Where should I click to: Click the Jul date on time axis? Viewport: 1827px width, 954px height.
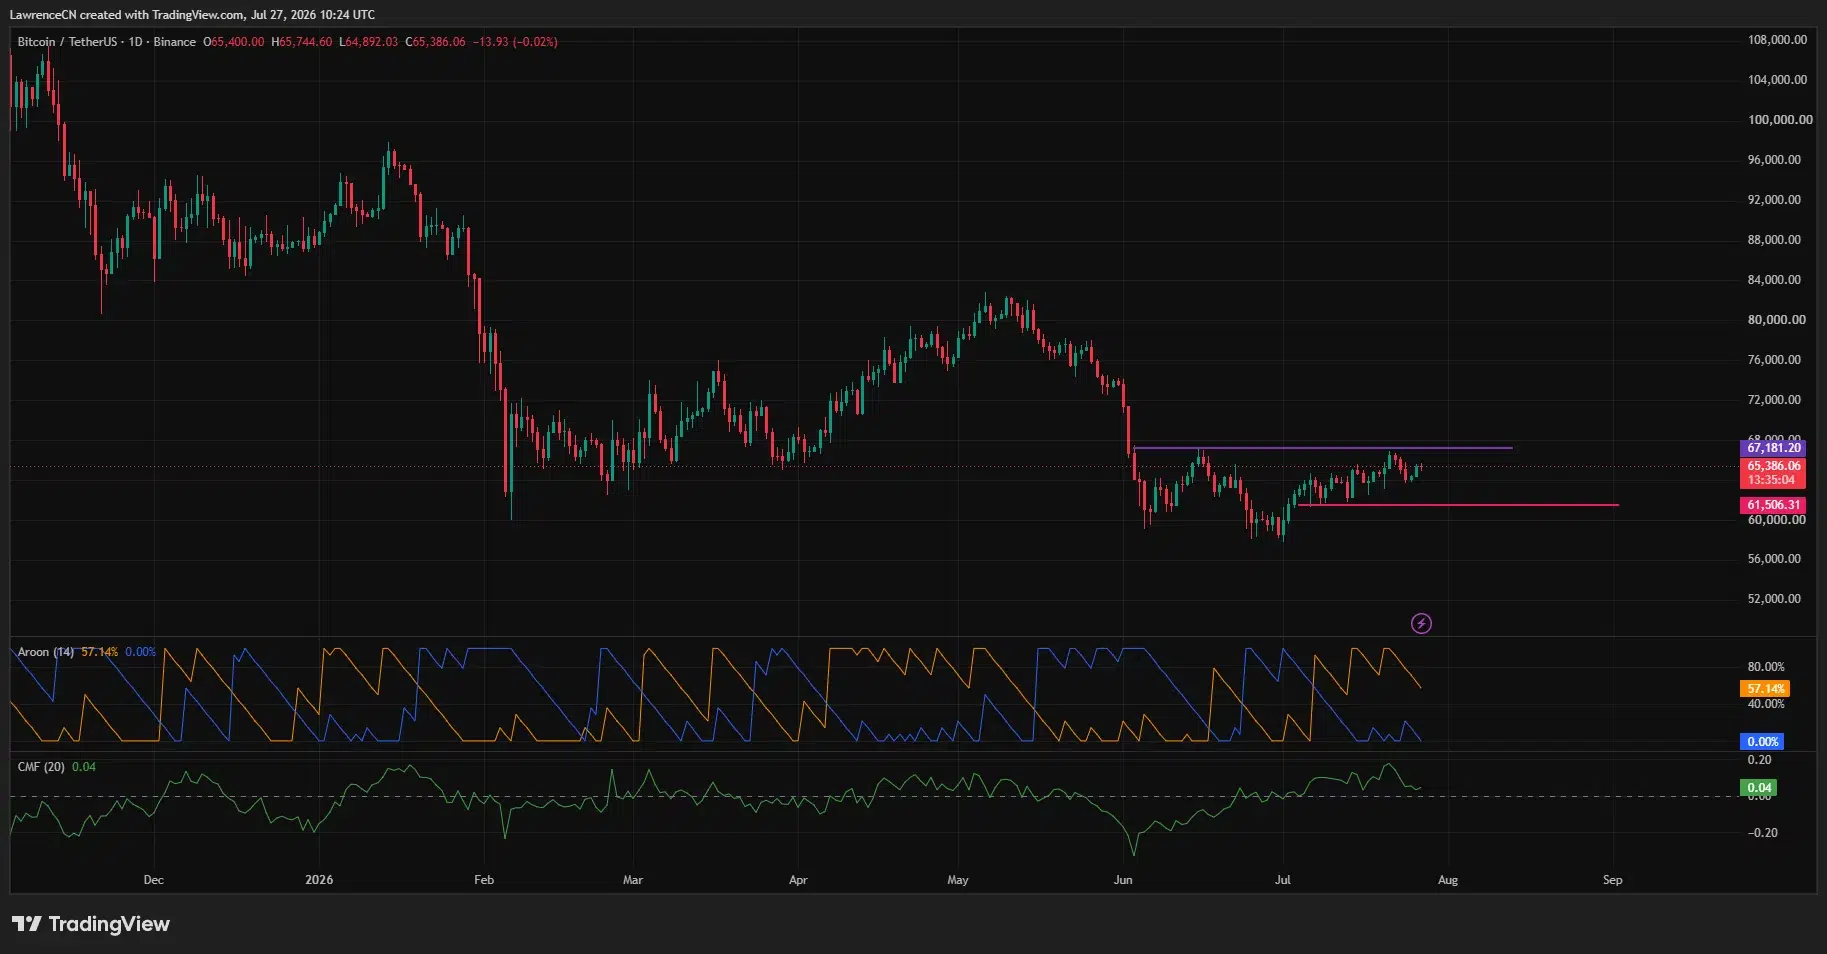[1283, 880]
